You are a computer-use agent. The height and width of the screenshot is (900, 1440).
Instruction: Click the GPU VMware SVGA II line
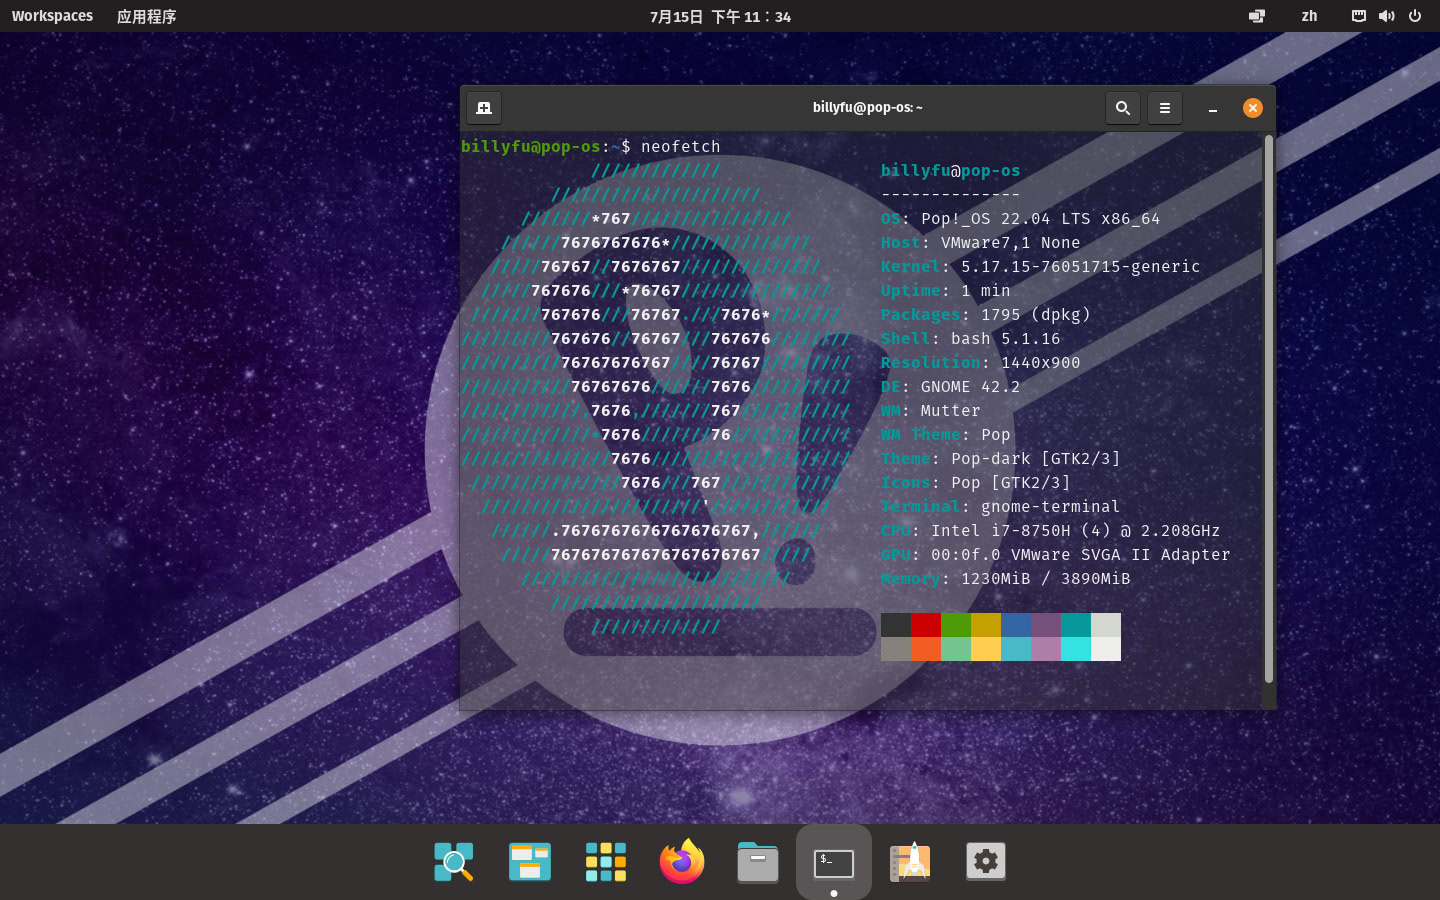[x=1056, y=554]
